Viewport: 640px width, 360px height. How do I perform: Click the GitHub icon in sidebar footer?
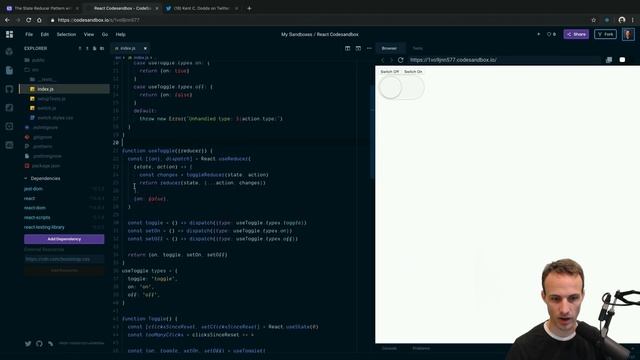click(39, 344)
